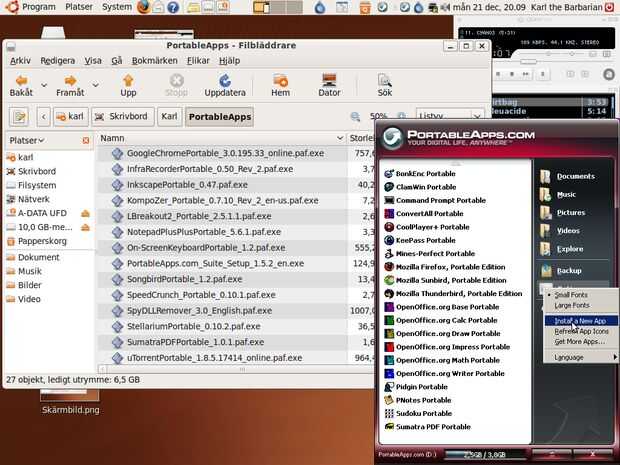Choose Install a New App

(580, 321)
